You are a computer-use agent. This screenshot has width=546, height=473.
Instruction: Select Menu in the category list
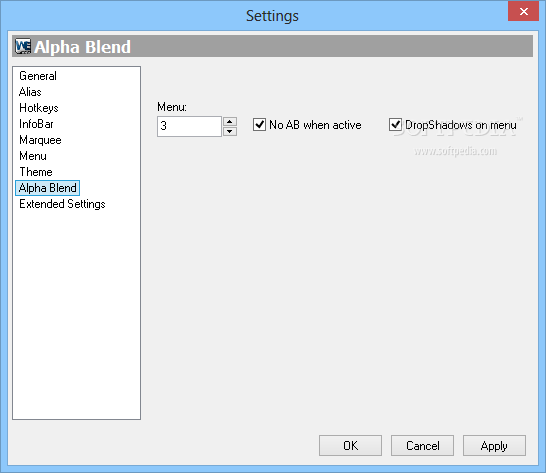33,156
